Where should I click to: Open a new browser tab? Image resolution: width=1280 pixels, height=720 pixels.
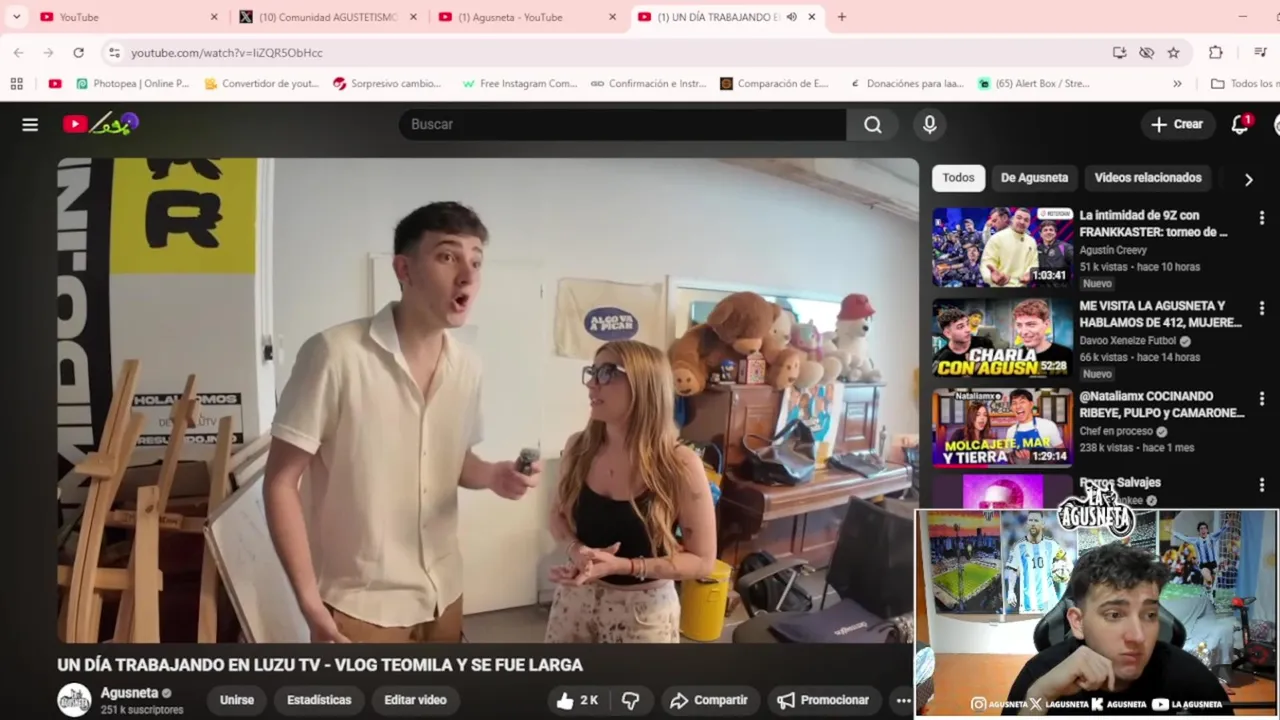[x=841, y=17]
